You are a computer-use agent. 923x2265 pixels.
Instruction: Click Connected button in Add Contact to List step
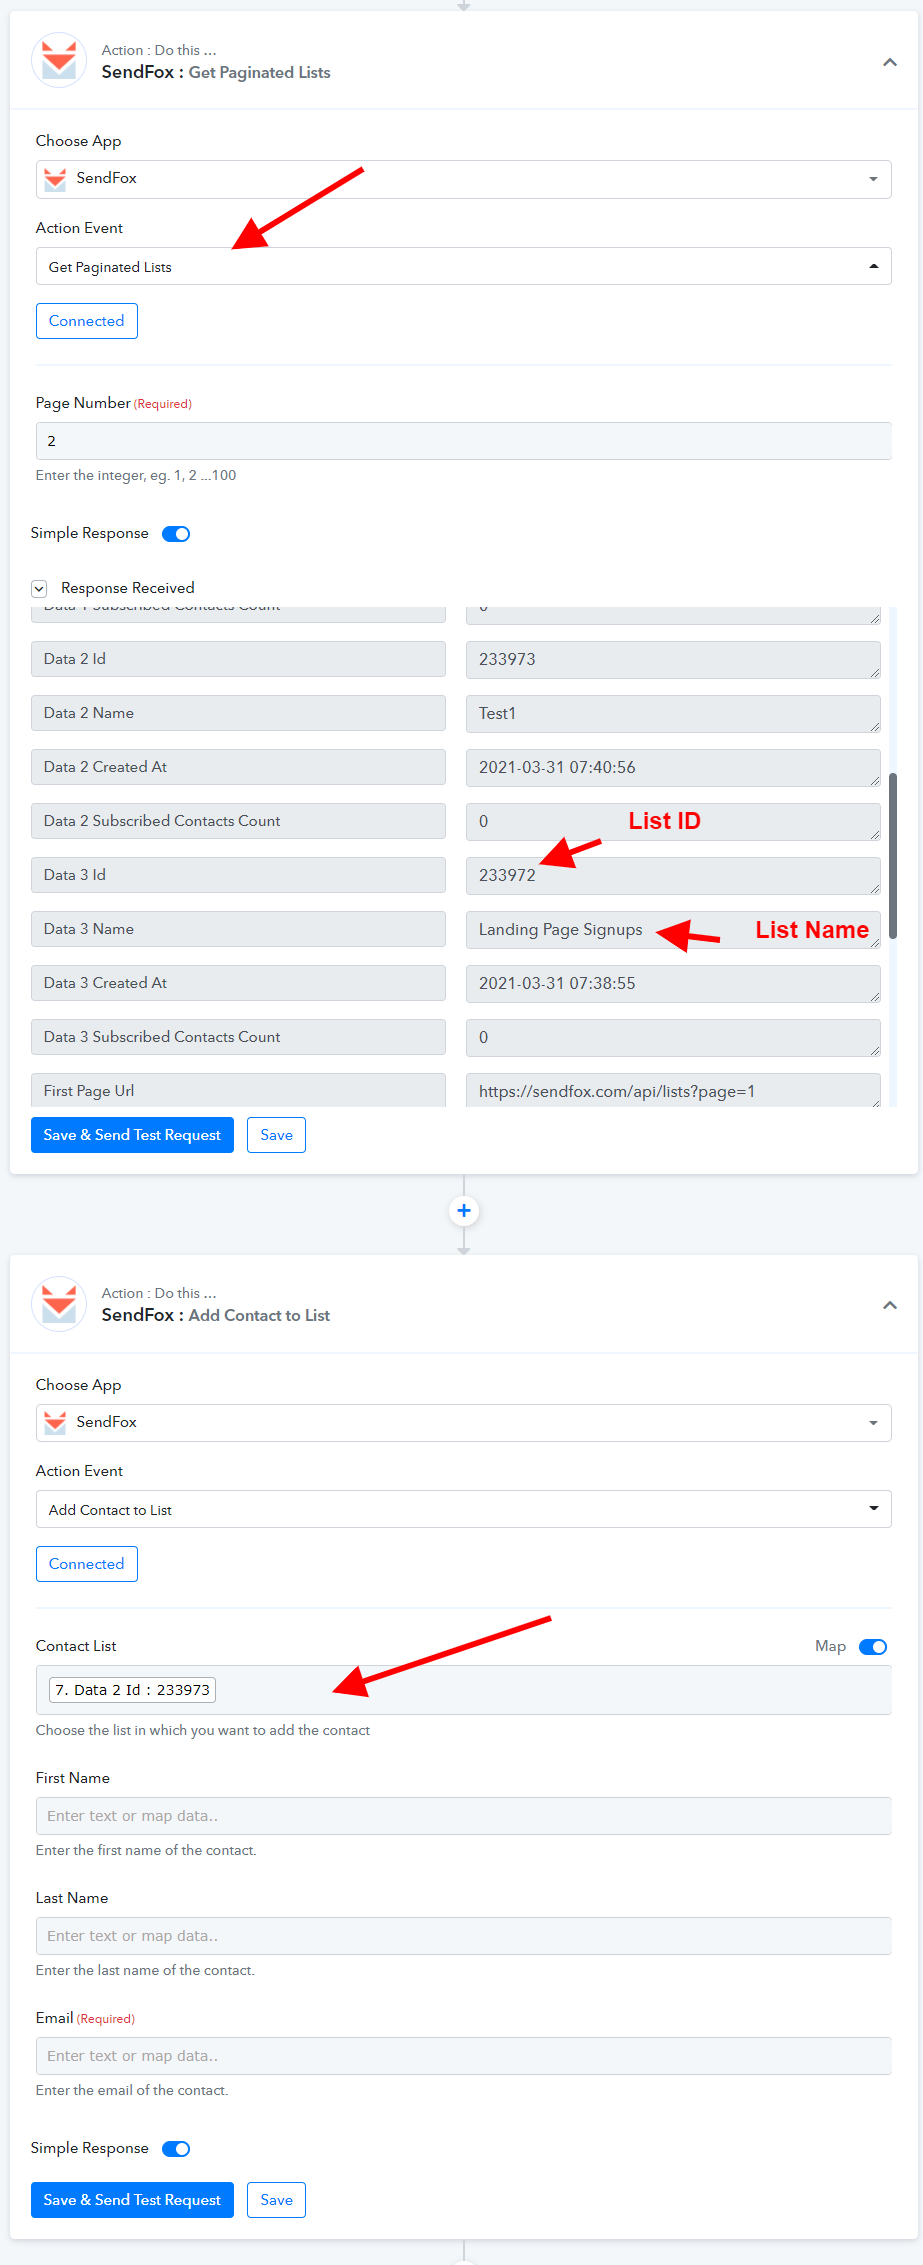pos(87,1564)
